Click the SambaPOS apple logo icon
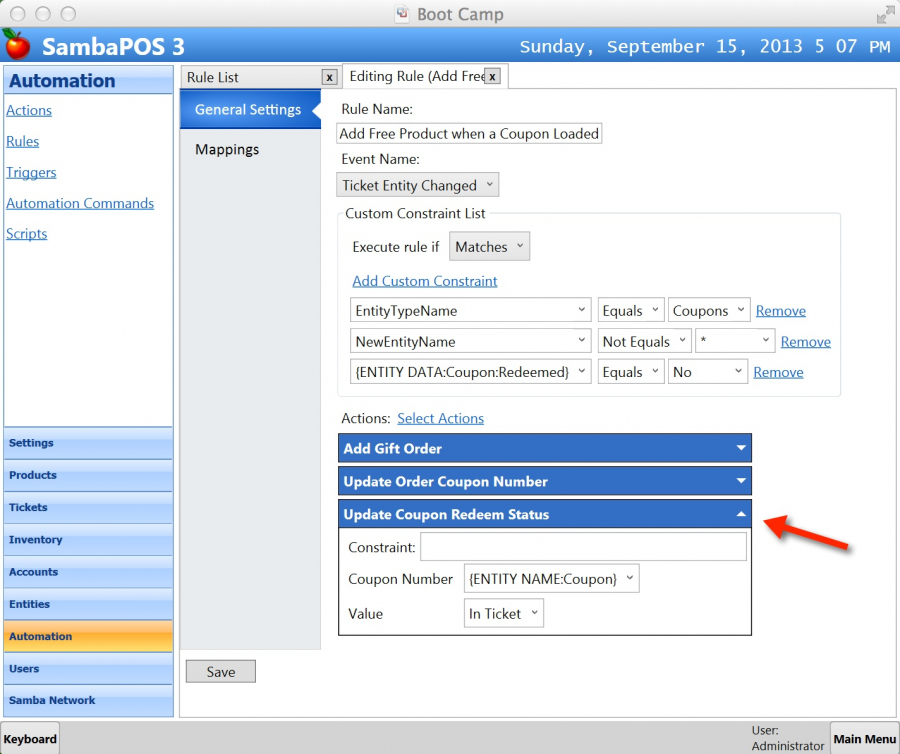 17,45
